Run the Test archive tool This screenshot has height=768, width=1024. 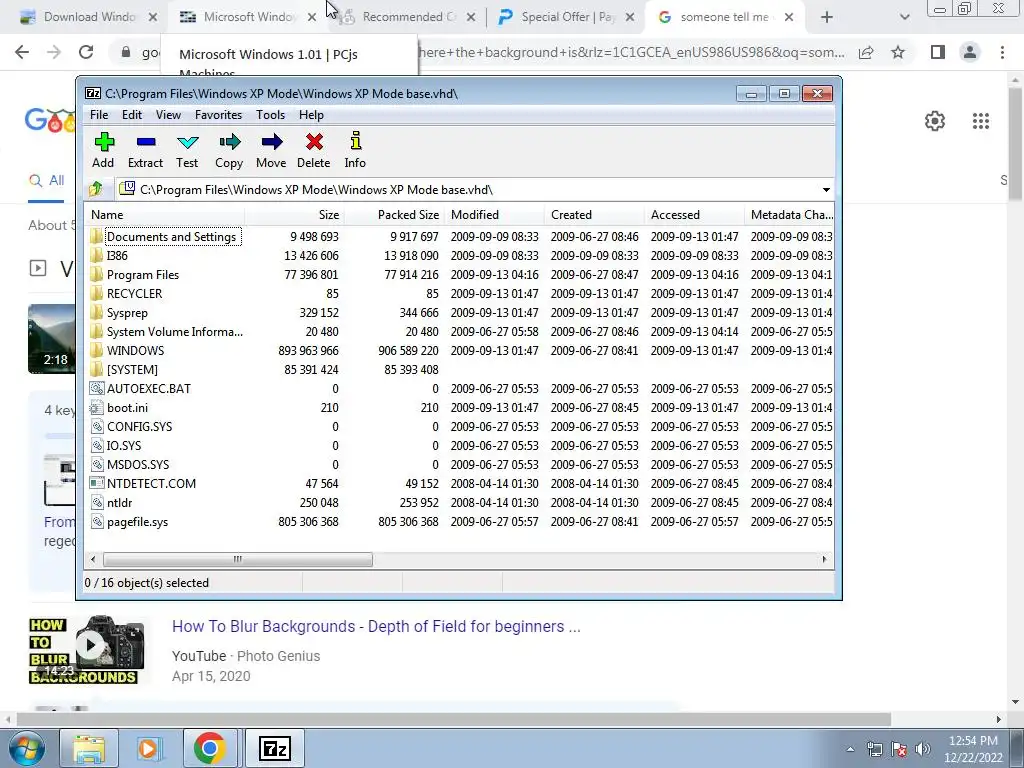pyautogui.click(x=187, y=142)
